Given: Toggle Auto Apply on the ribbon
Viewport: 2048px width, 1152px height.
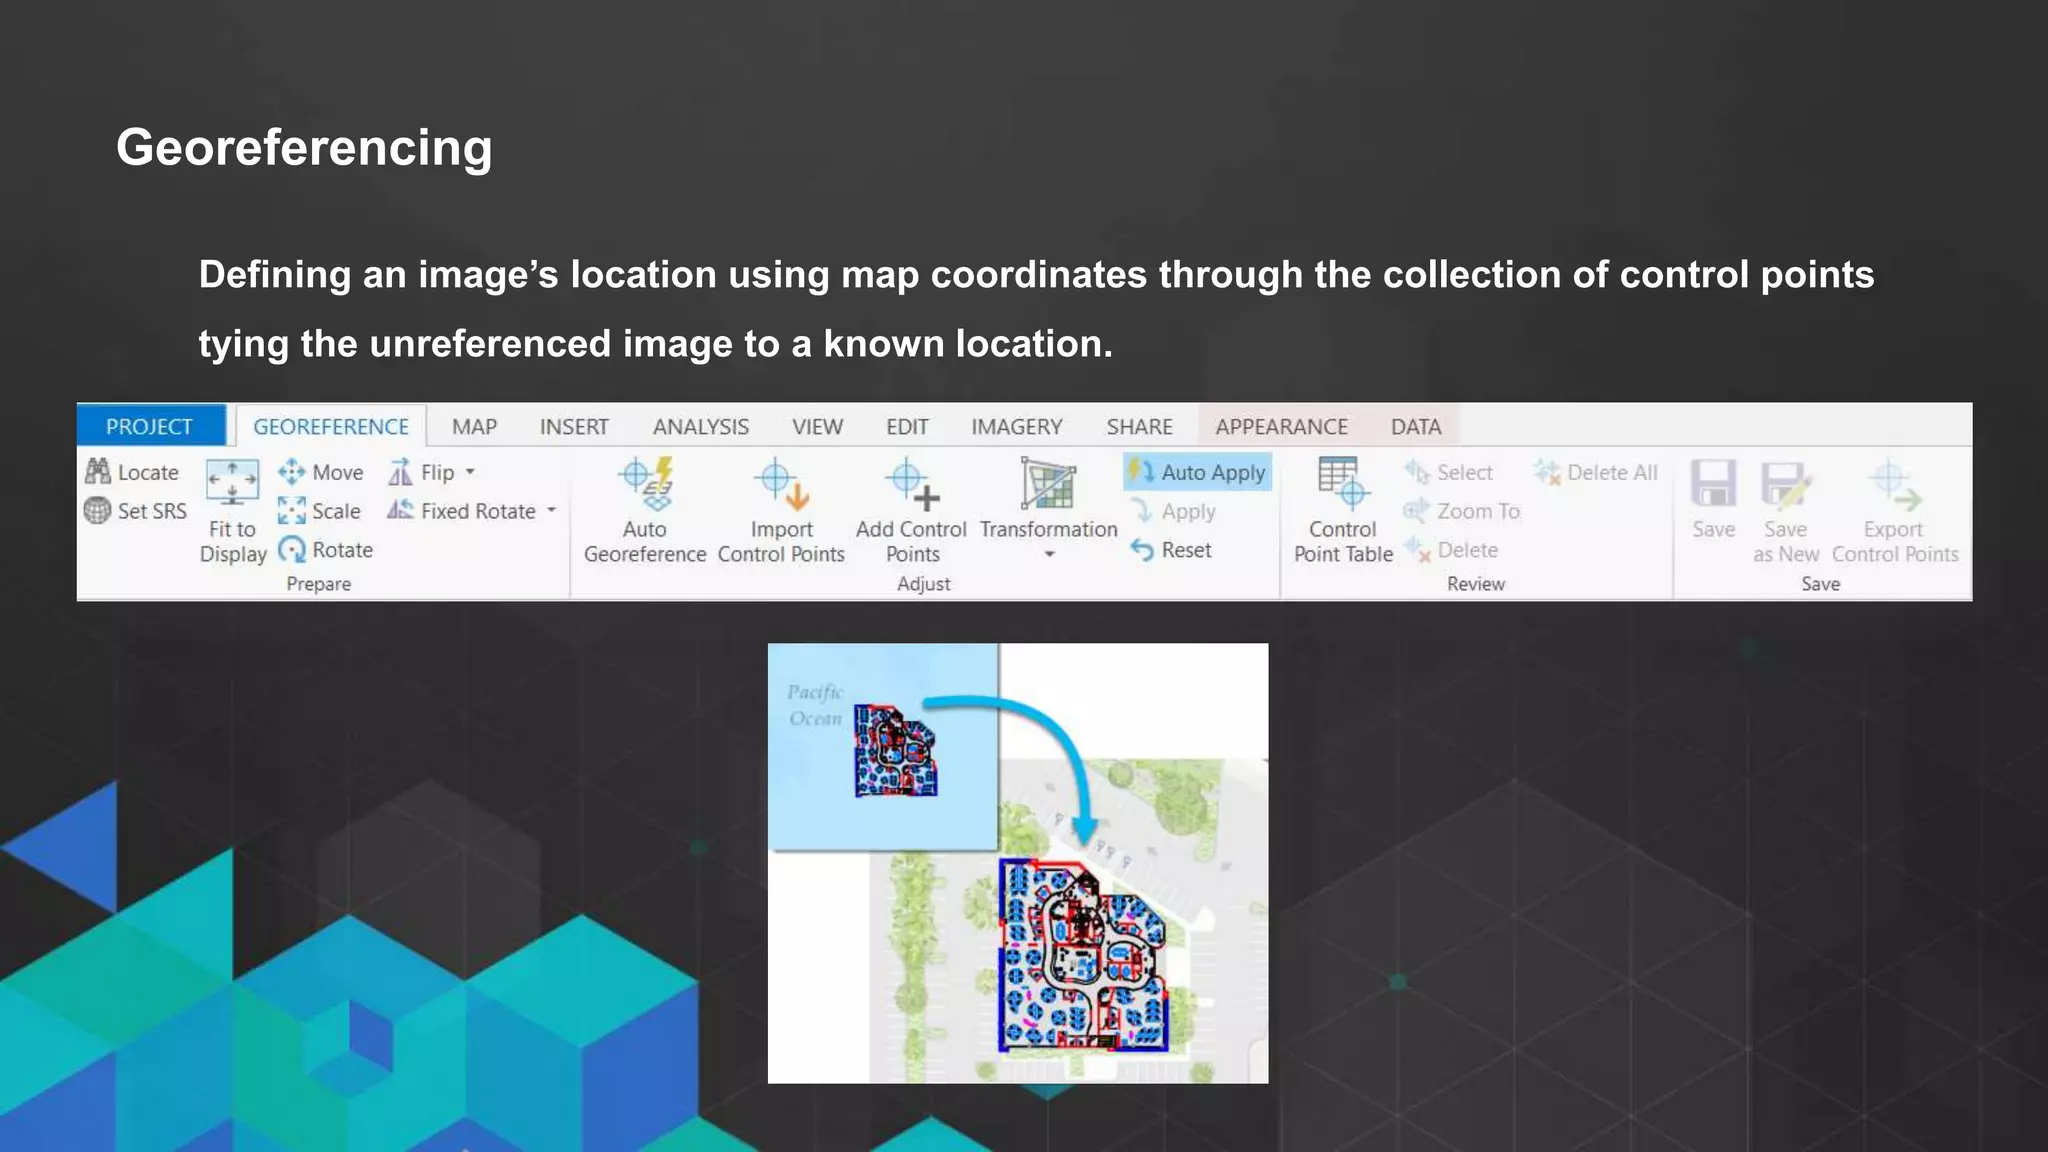Looking at the screenshot, I should point(1198,472).
